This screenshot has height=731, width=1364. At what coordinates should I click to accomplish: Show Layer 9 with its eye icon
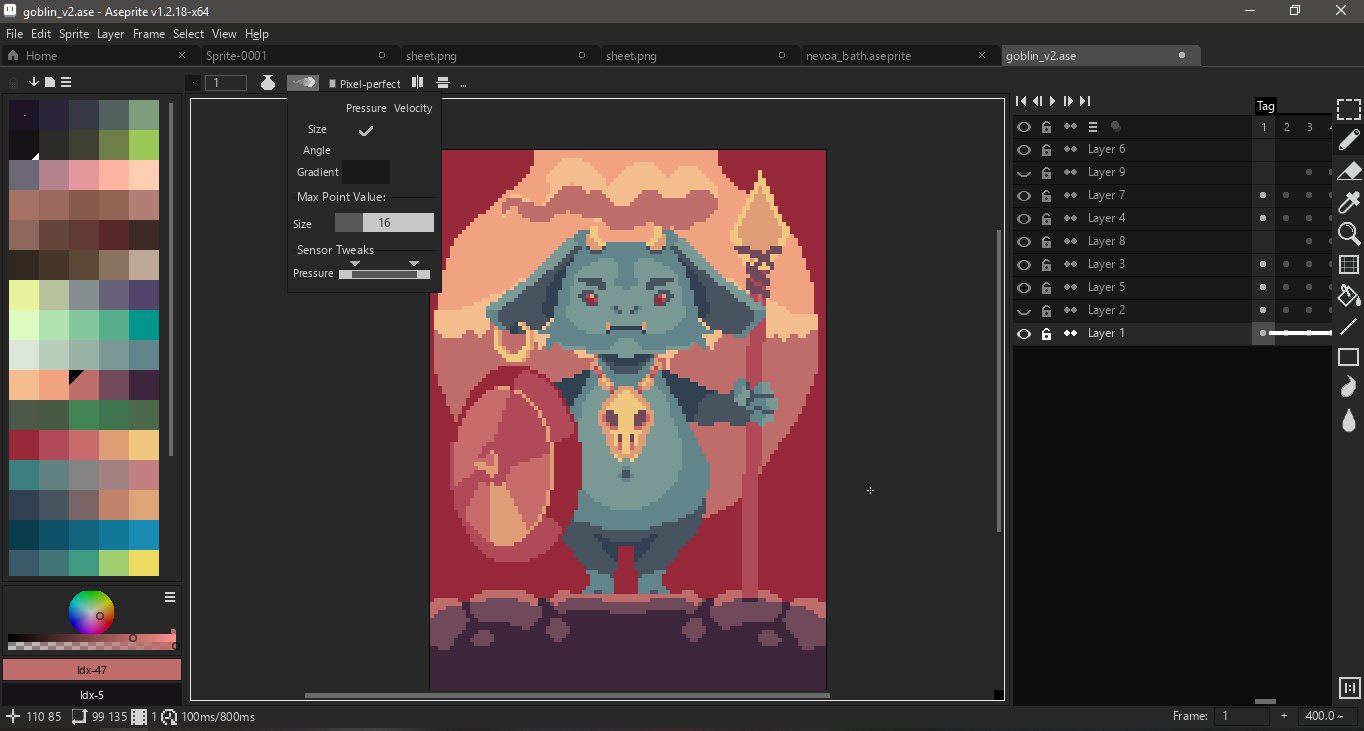coord(1023,173)
